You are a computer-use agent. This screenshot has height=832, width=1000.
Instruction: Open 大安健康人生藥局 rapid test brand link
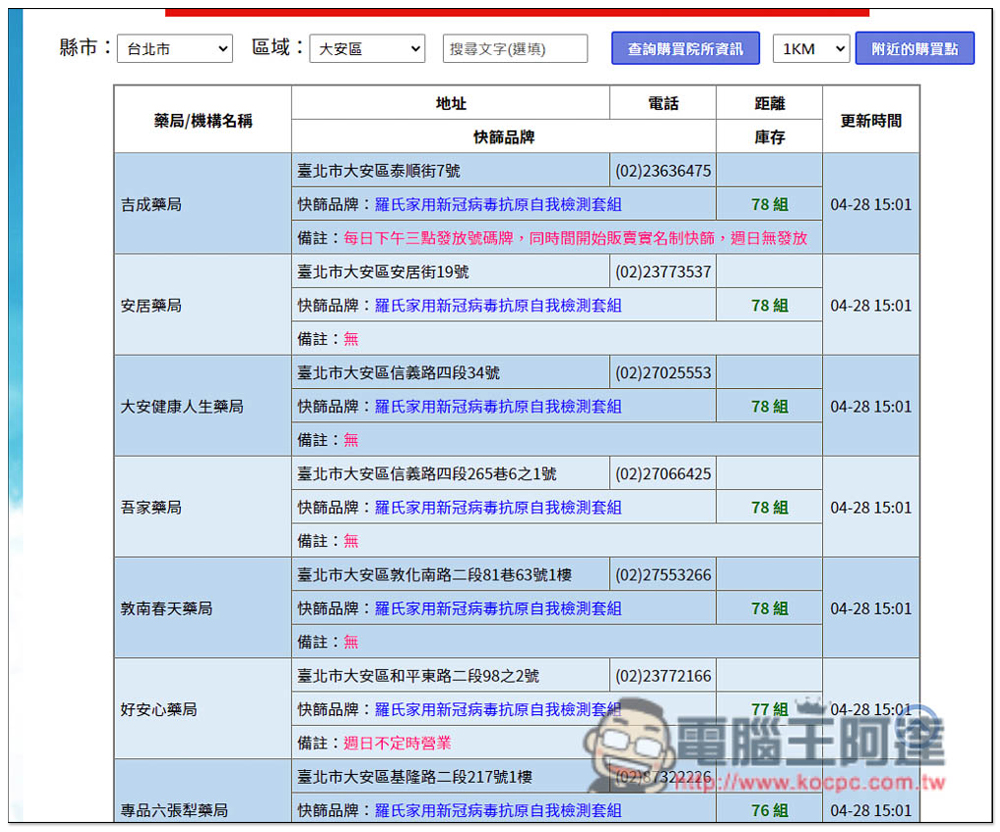coord(497,407)
